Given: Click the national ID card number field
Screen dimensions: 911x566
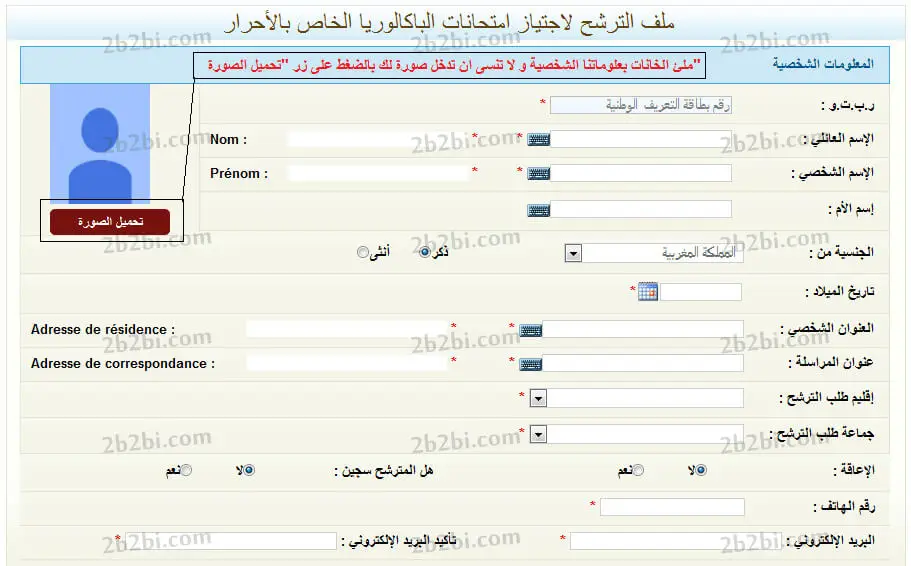Looking at the screenshot, I should (641, 105).
